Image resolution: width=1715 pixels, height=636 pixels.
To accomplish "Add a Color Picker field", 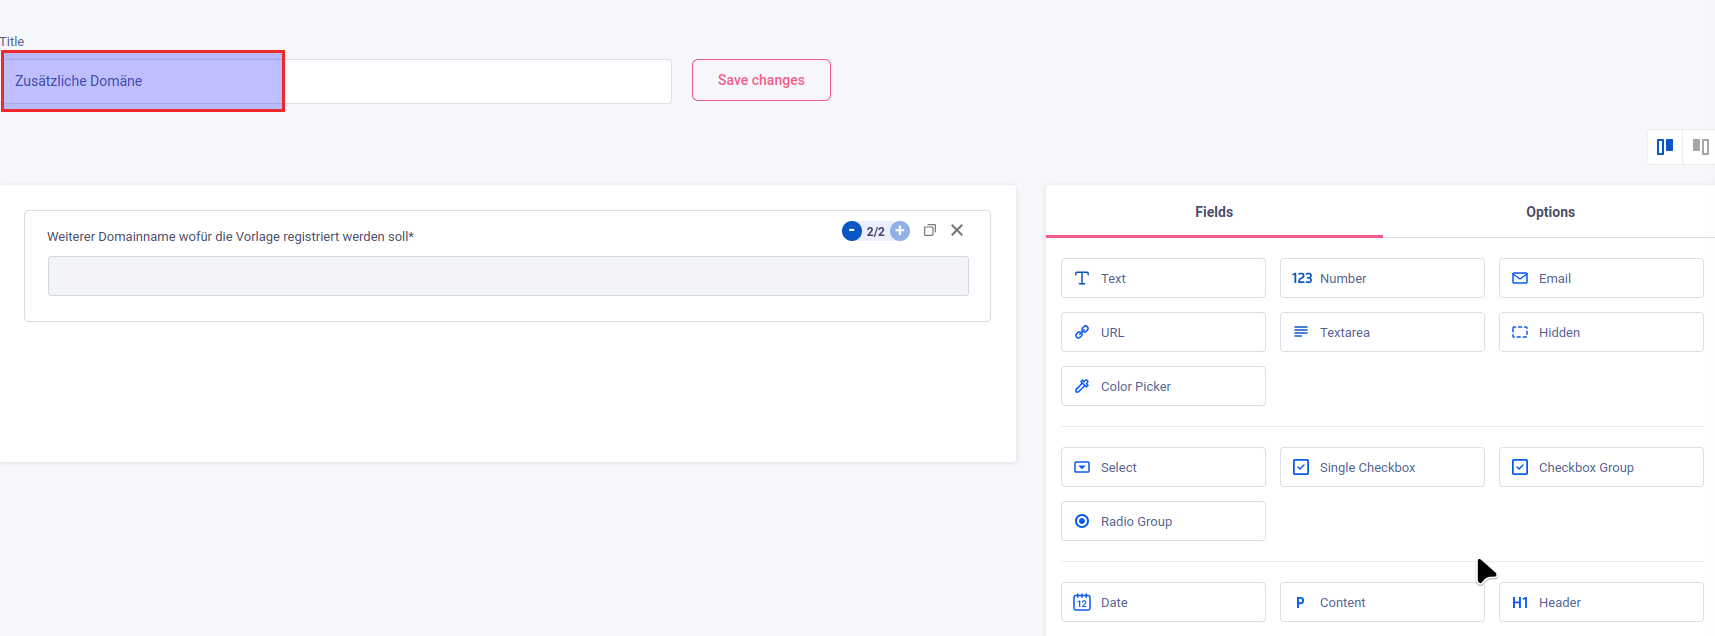I will pos(1162,386).
